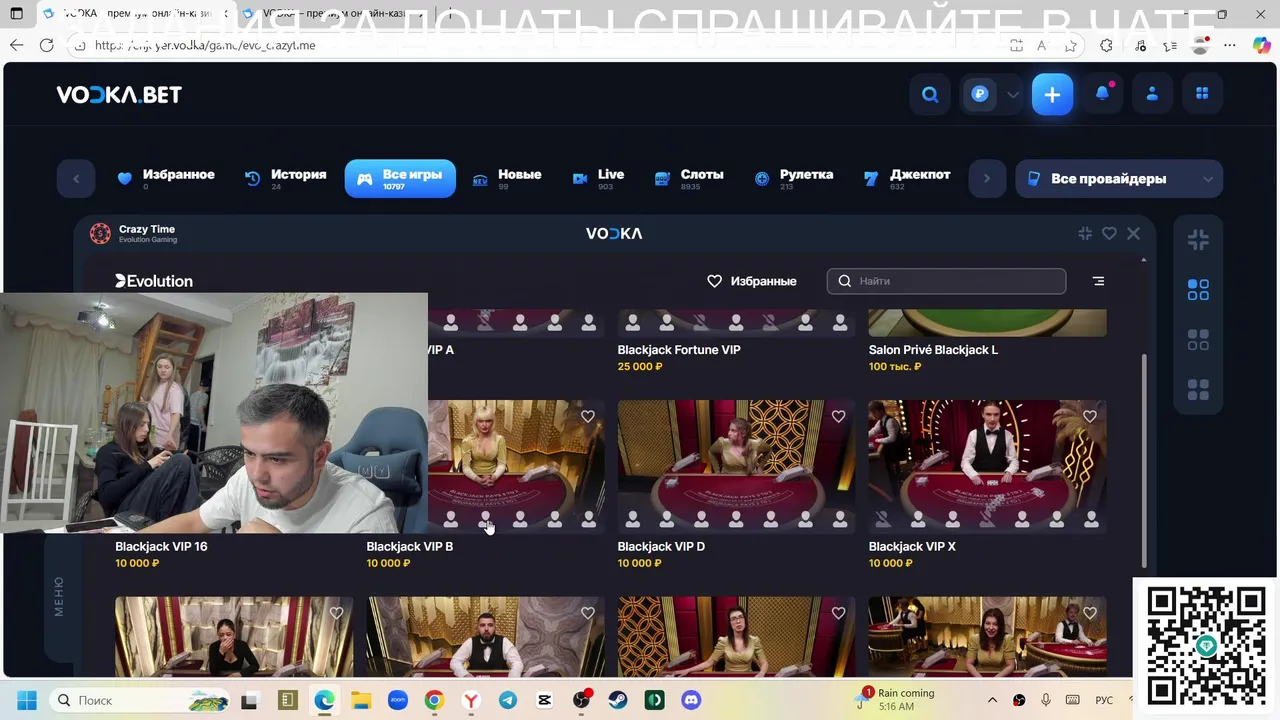Show next game categories arrow
This screenshot has height=720, width=1280.
point(987,179)
